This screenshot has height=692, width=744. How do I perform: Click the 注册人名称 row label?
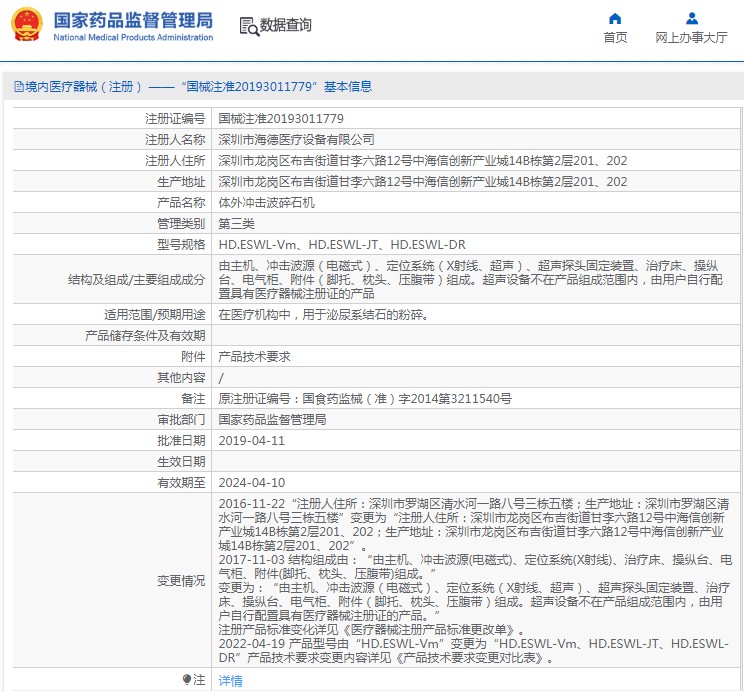(x=175, y=140)
